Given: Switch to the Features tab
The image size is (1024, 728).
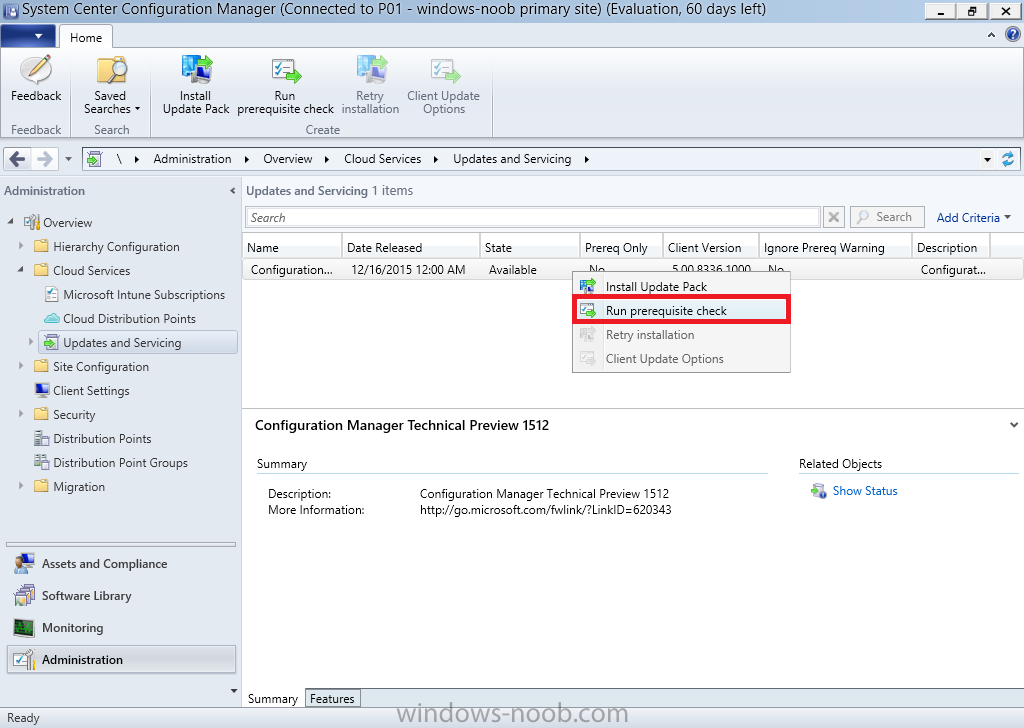Looking at the screenshot, I should 332,699.
